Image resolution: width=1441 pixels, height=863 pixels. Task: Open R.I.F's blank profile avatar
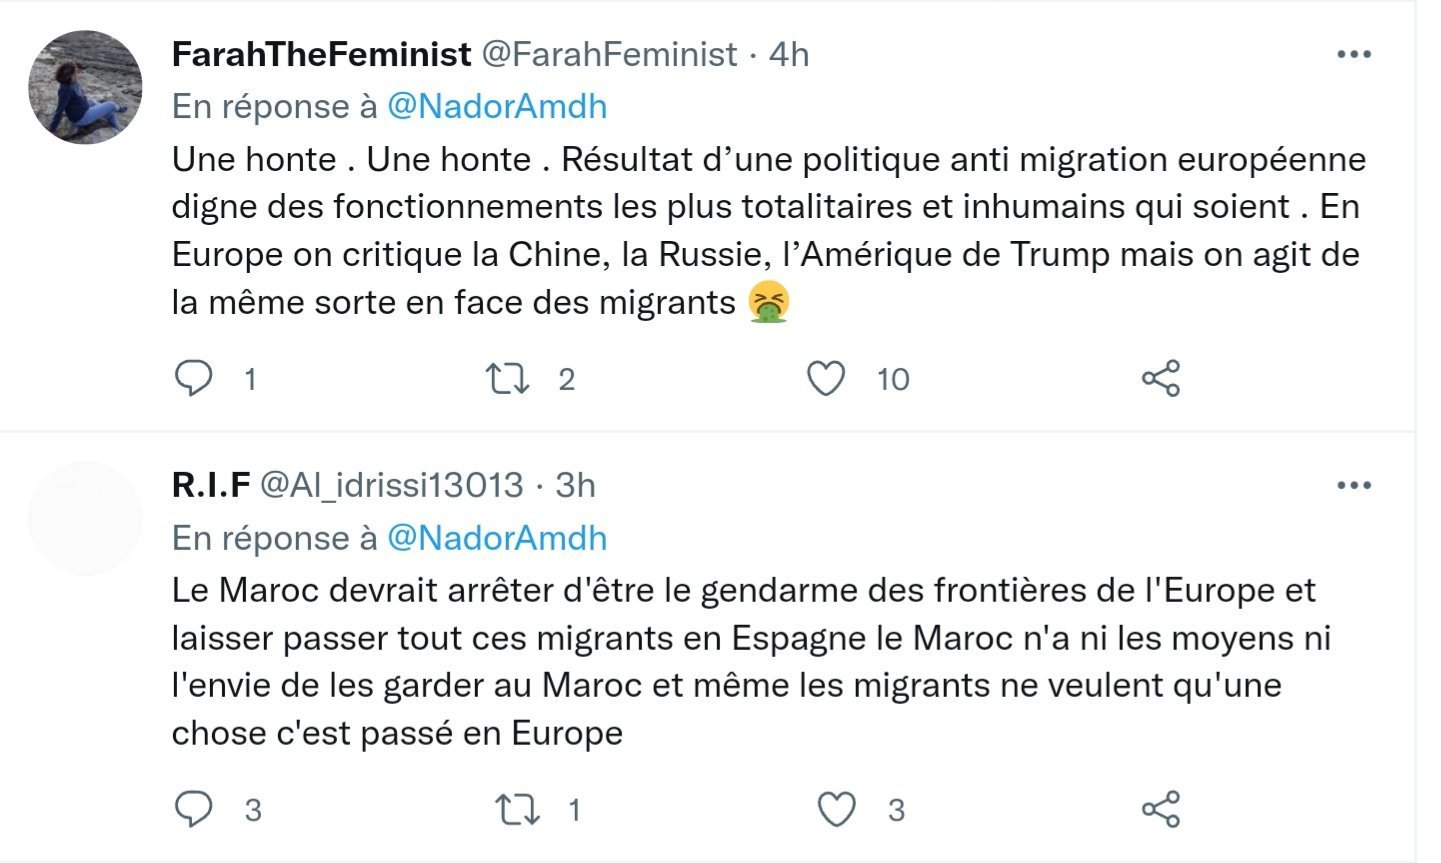[86, 518]
